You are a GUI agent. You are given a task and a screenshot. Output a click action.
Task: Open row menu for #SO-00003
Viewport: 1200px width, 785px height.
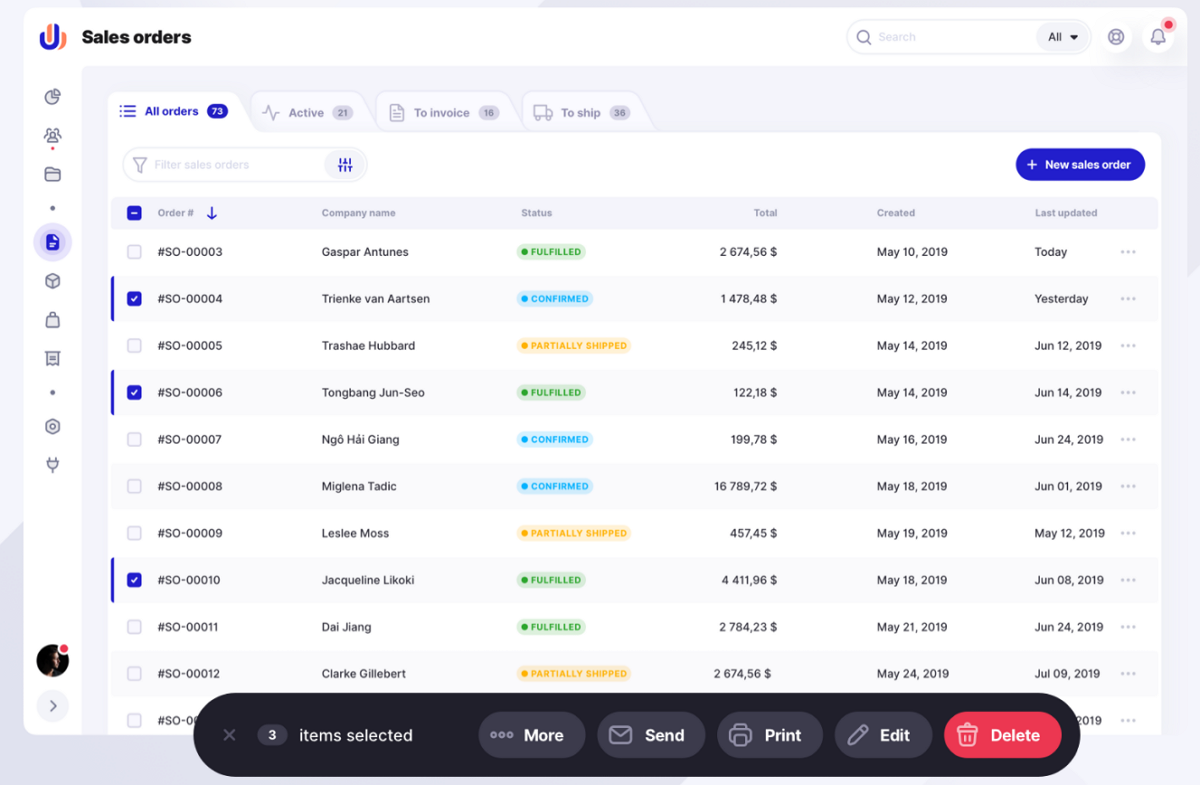pos(1128,252)
